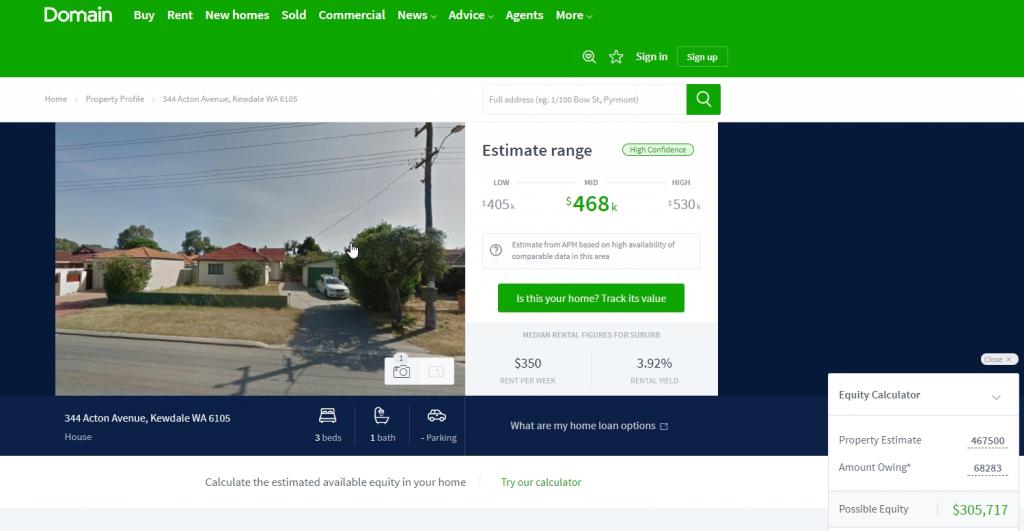Click the shortlist star icon
Image resolution: width=1024 pixels, height=531 pixels.
(616, 57)
